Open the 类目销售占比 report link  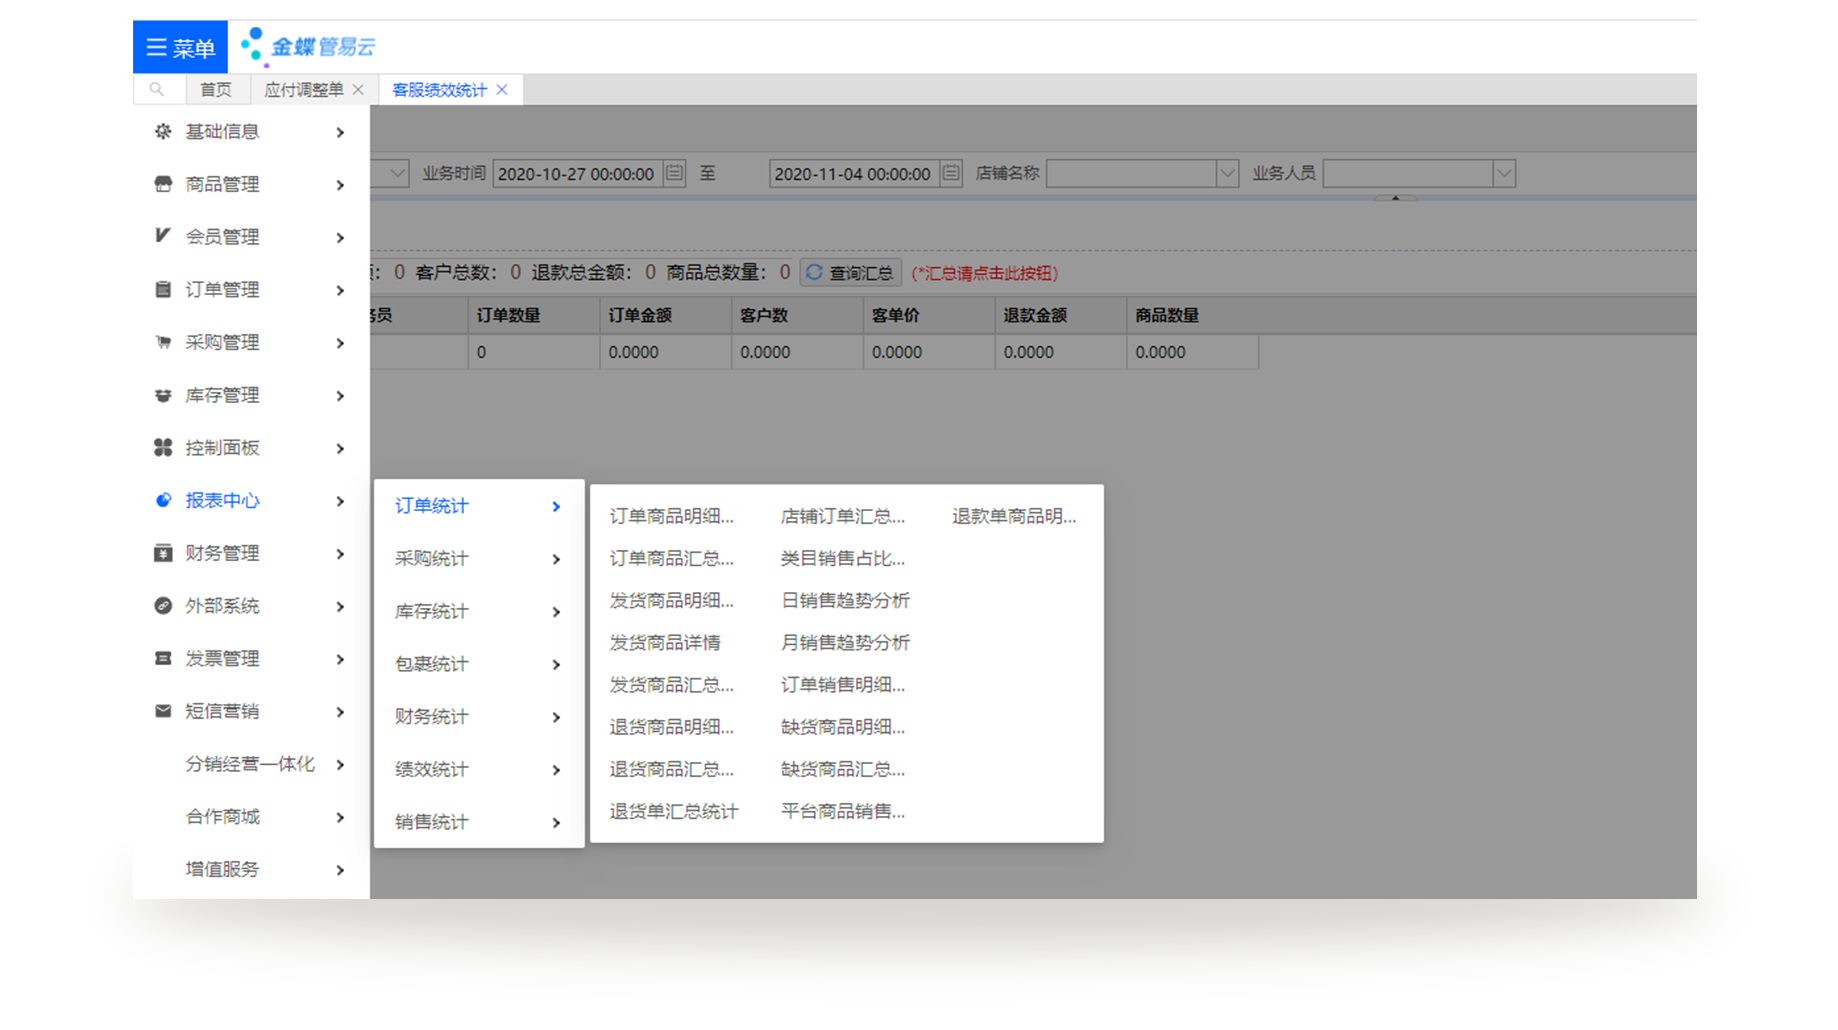click(x=842, y=558)
